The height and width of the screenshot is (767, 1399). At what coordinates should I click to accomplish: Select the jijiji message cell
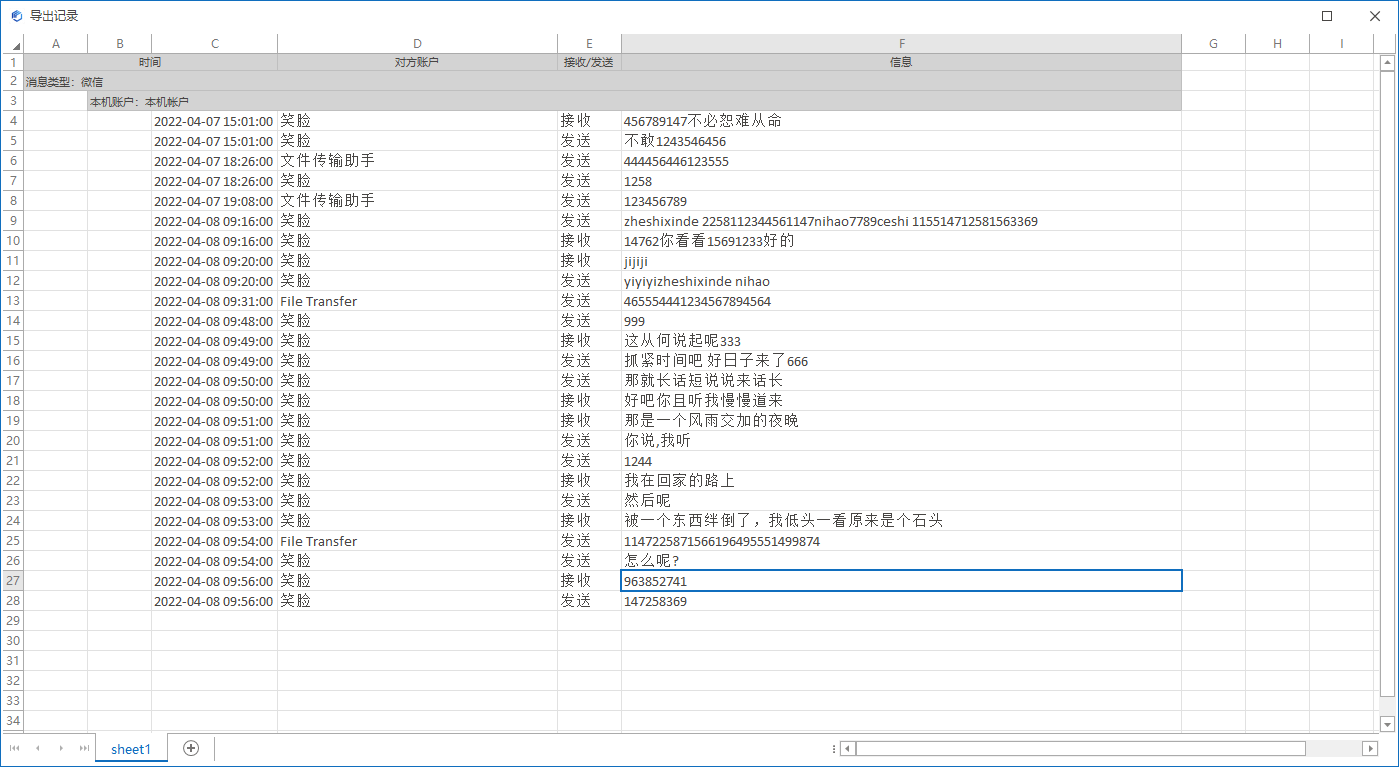(902, 261)
